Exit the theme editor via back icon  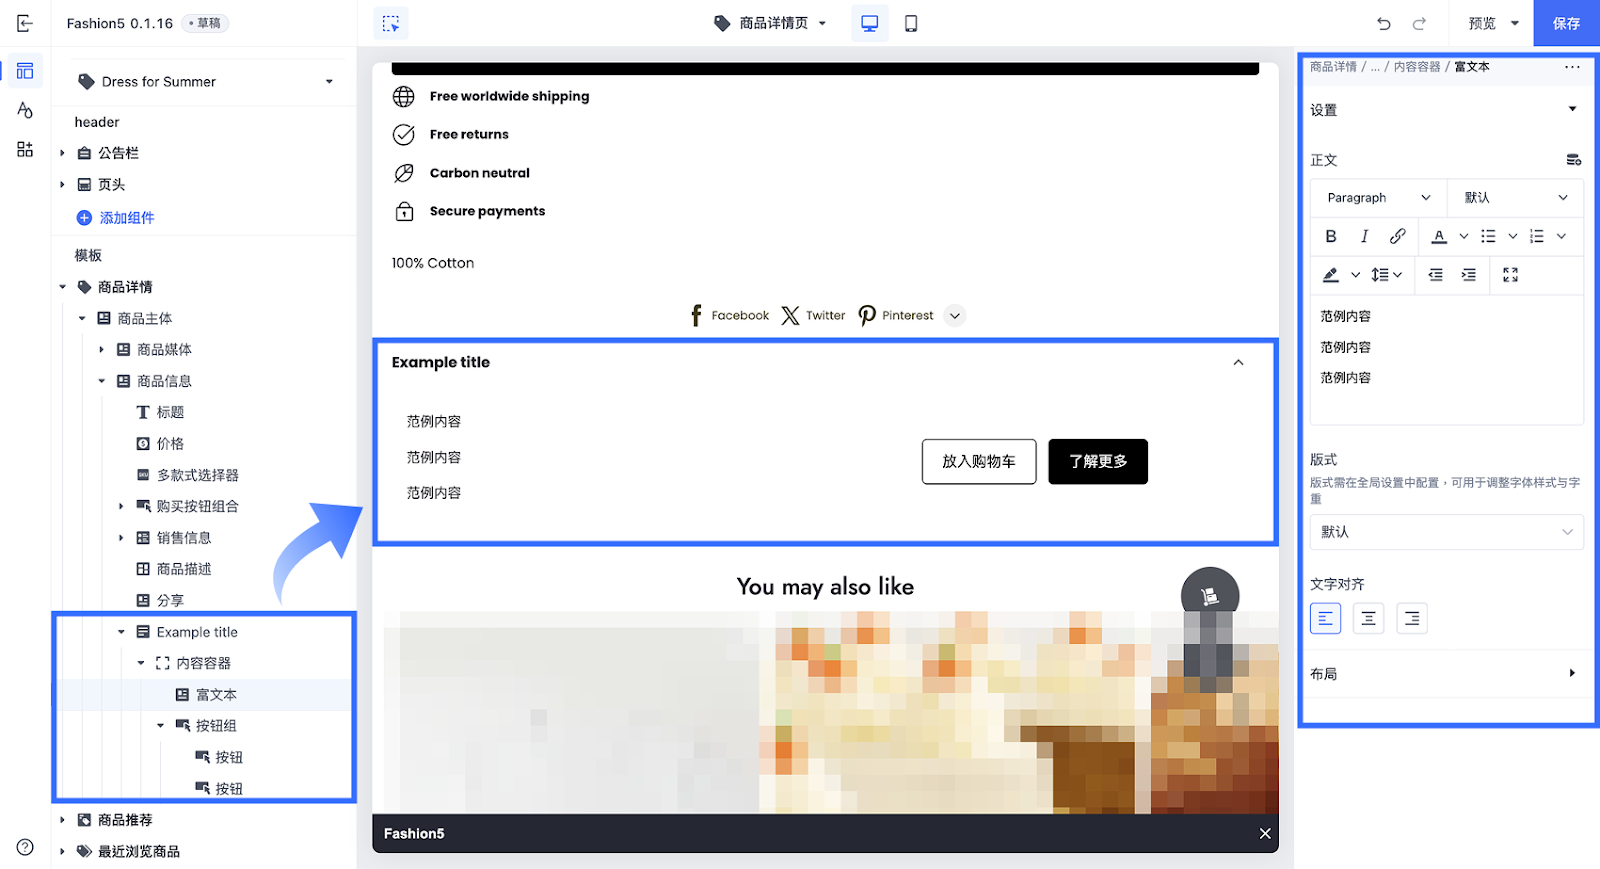click(25, 23)
